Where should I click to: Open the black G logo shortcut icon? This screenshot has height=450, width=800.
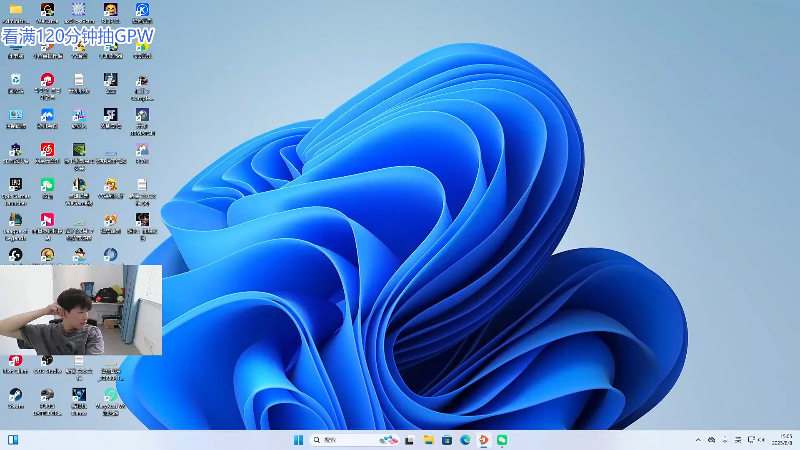tap(15, 254)
